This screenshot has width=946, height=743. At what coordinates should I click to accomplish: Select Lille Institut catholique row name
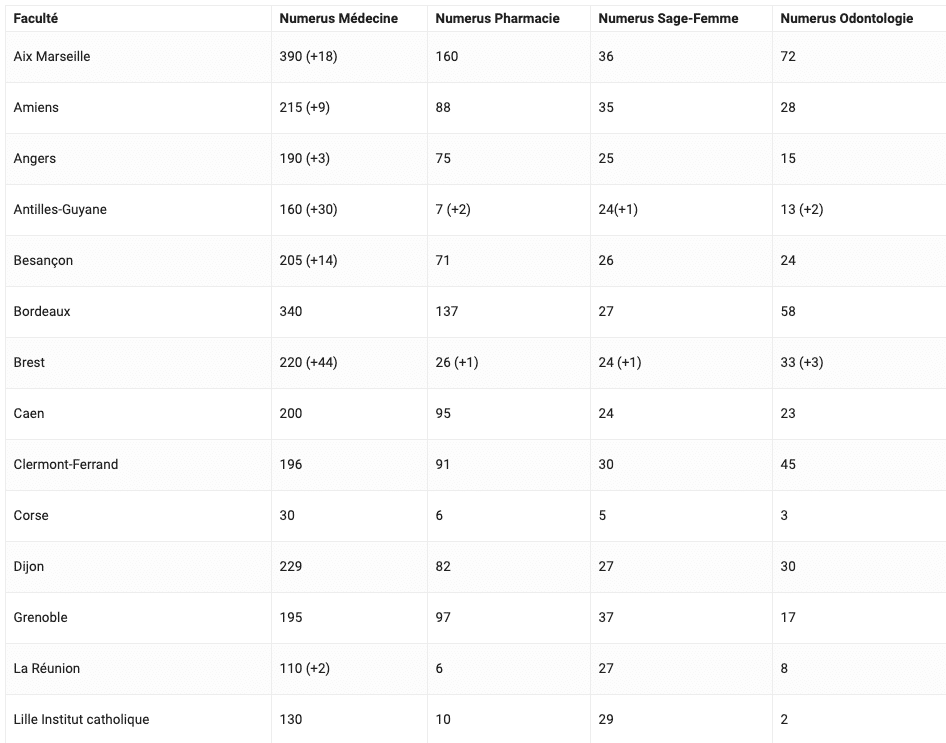81,719
